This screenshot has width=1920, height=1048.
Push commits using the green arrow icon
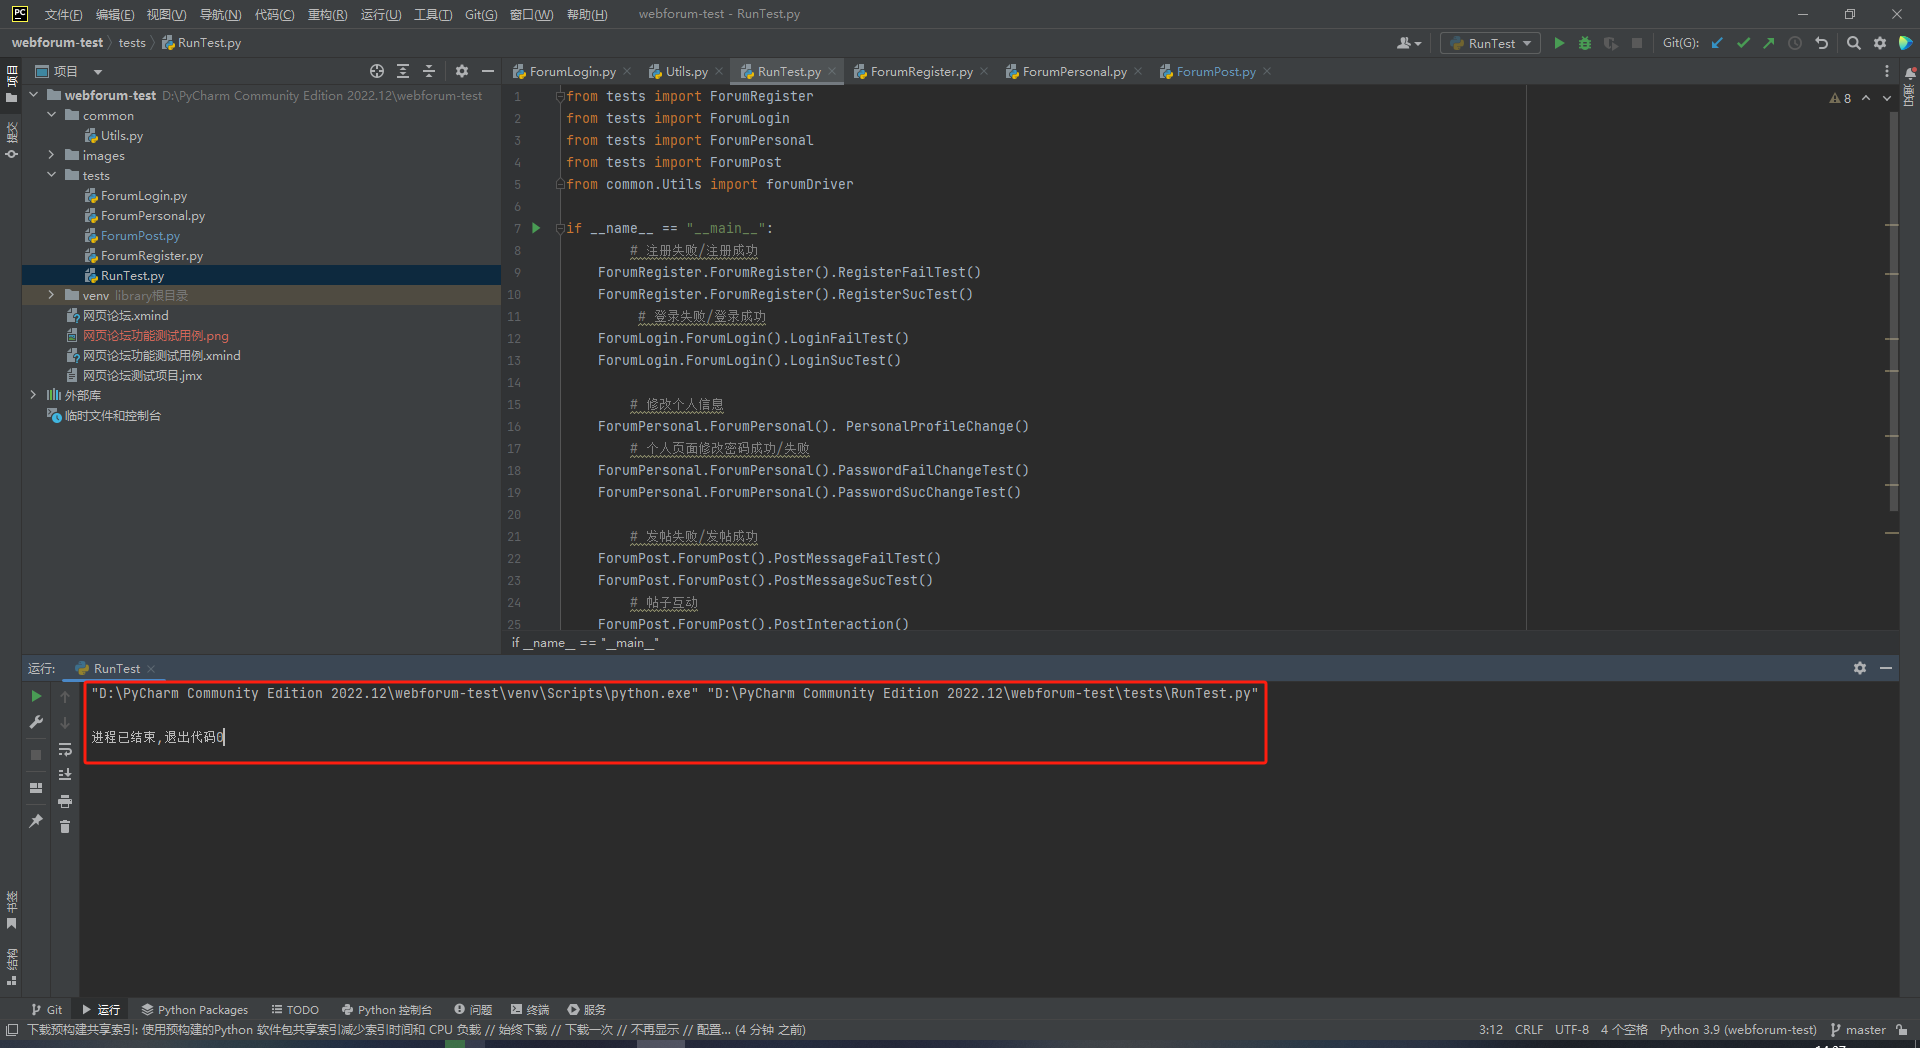pos(1769,43)
